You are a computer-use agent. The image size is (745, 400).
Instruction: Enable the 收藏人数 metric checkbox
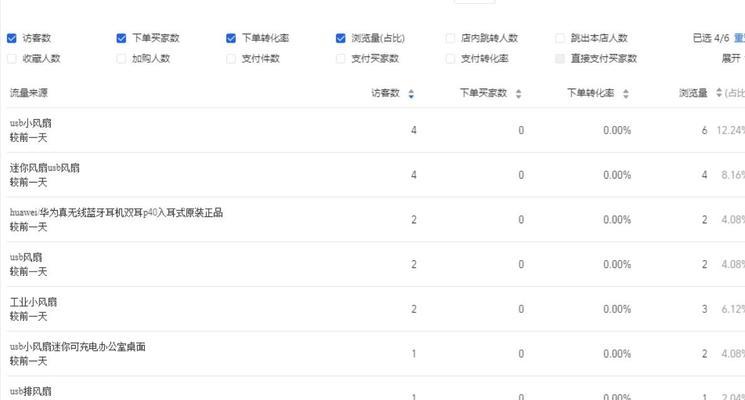click(x=12, y=58)
